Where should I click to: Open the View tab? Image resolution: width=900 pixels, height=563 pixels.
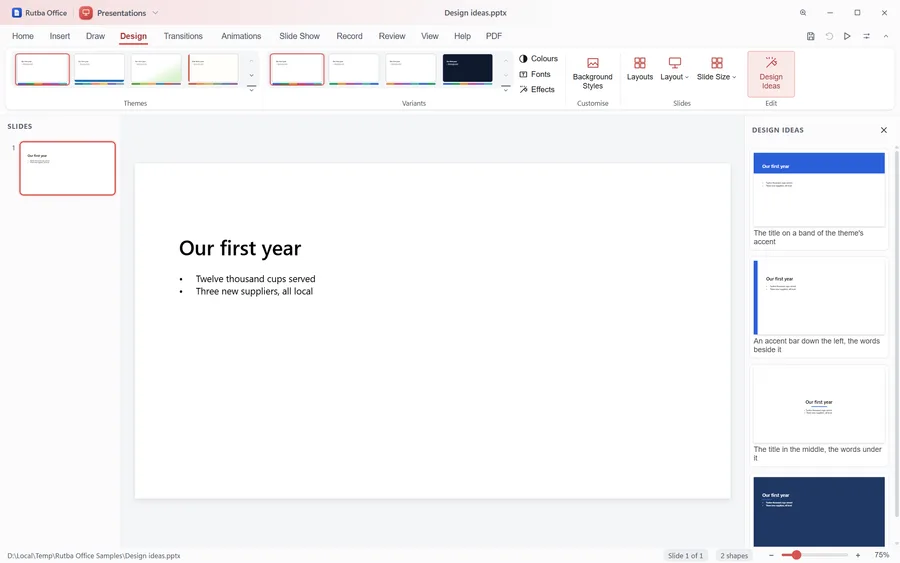click(429, 36)
